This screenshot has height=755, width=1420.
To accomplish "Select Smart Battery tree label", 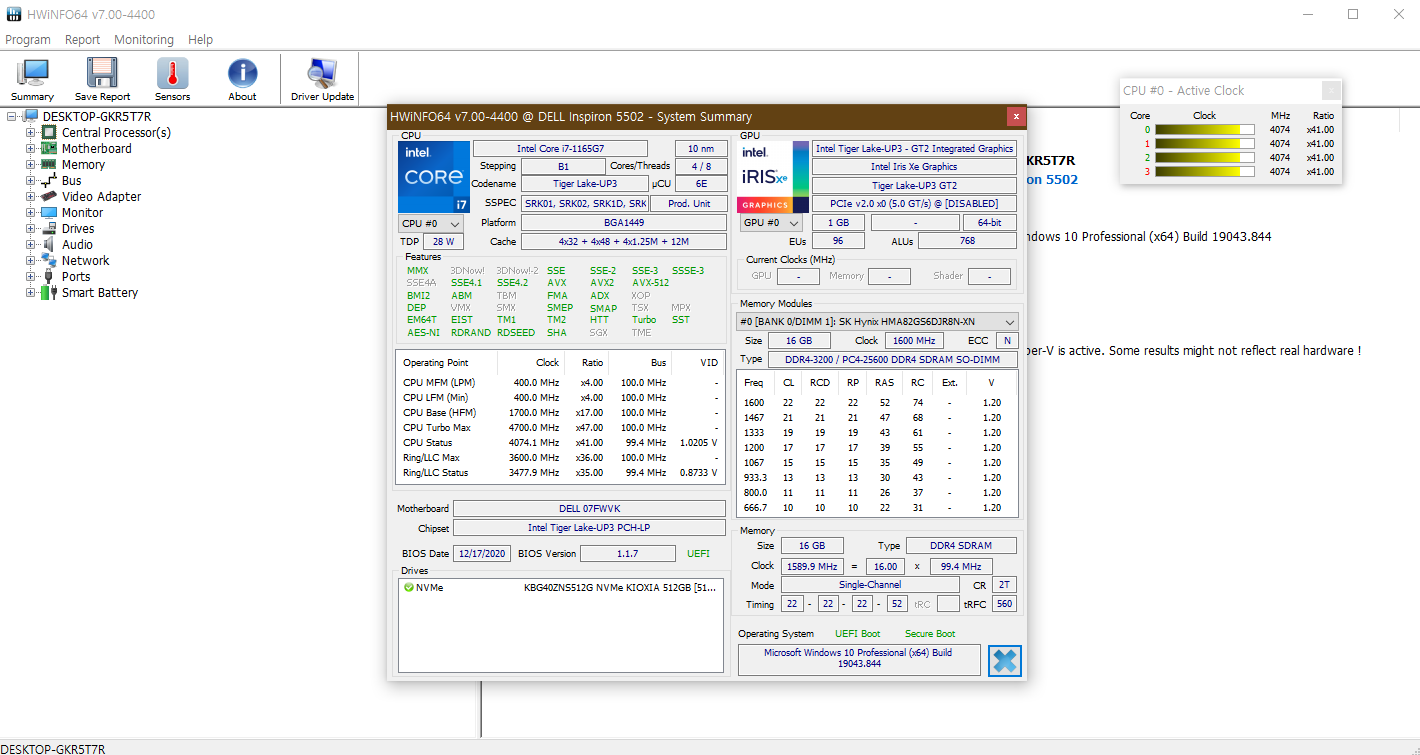I will 100,293.
